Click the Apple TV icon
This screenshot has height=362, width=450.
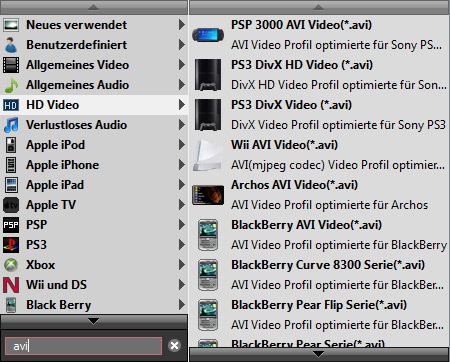(x=11, y=205)
